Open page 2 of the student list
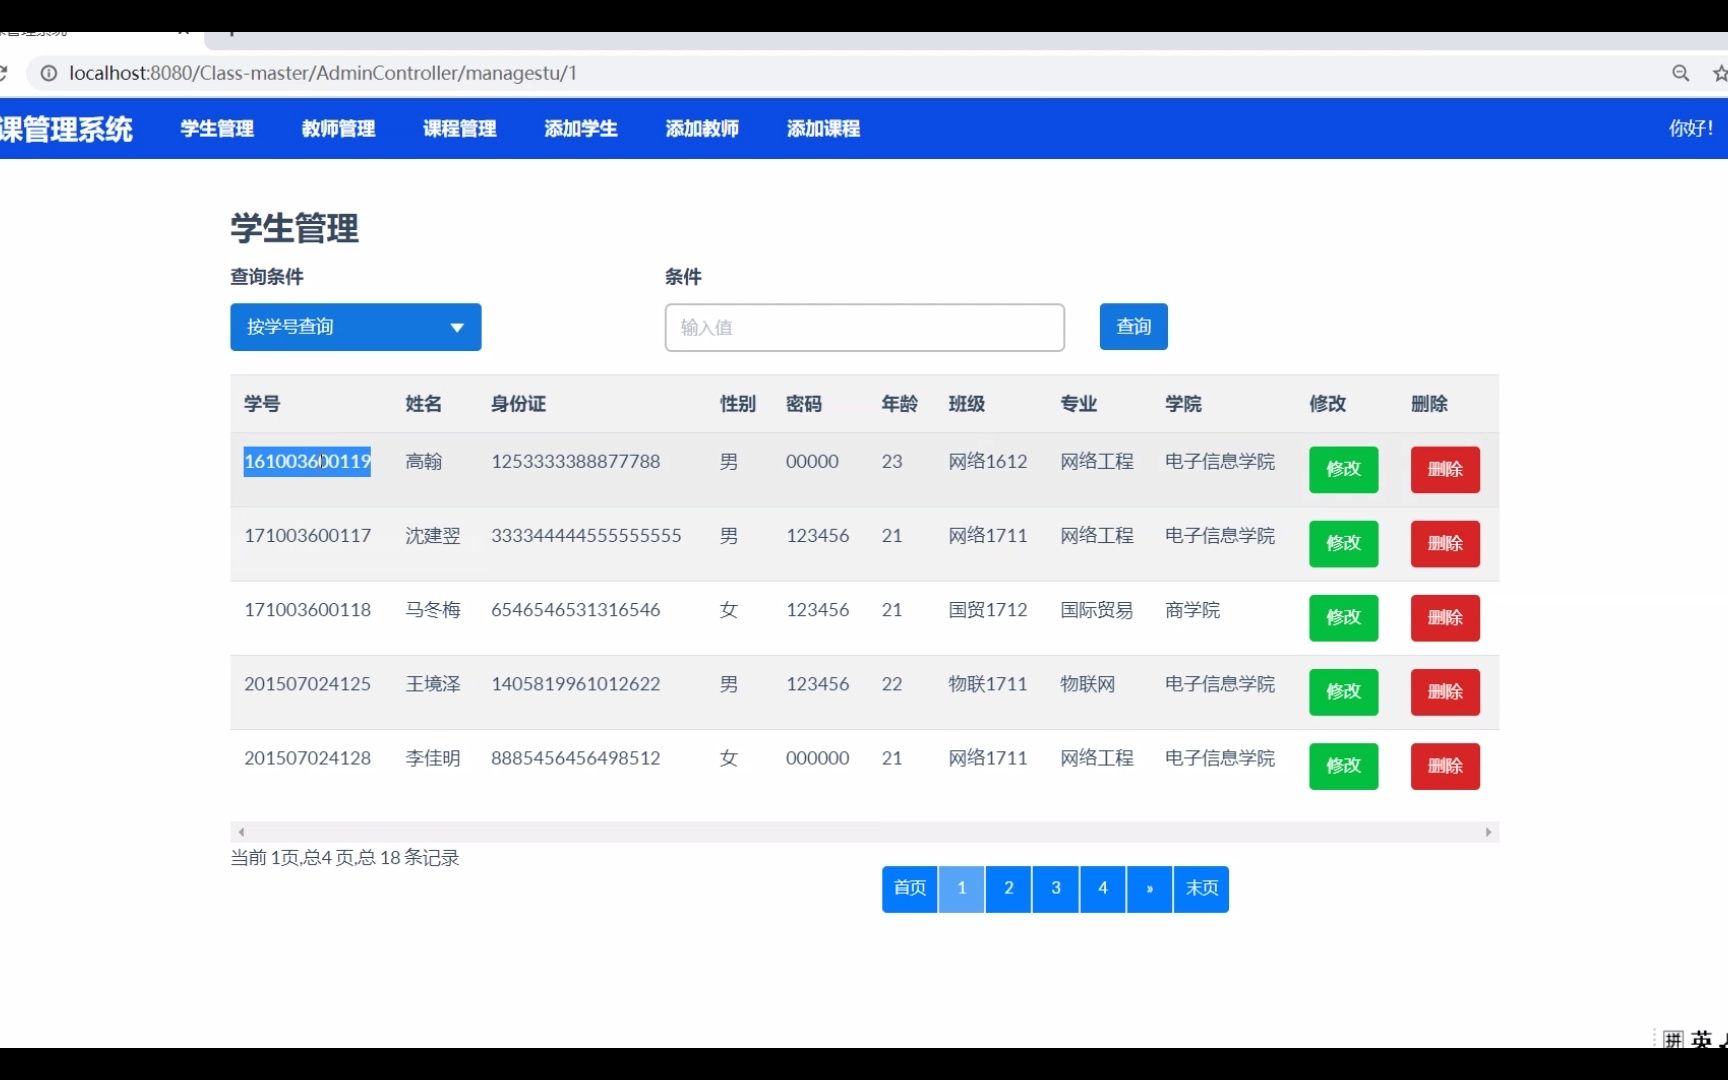1728x1080 pixels. click(1008, 888)
